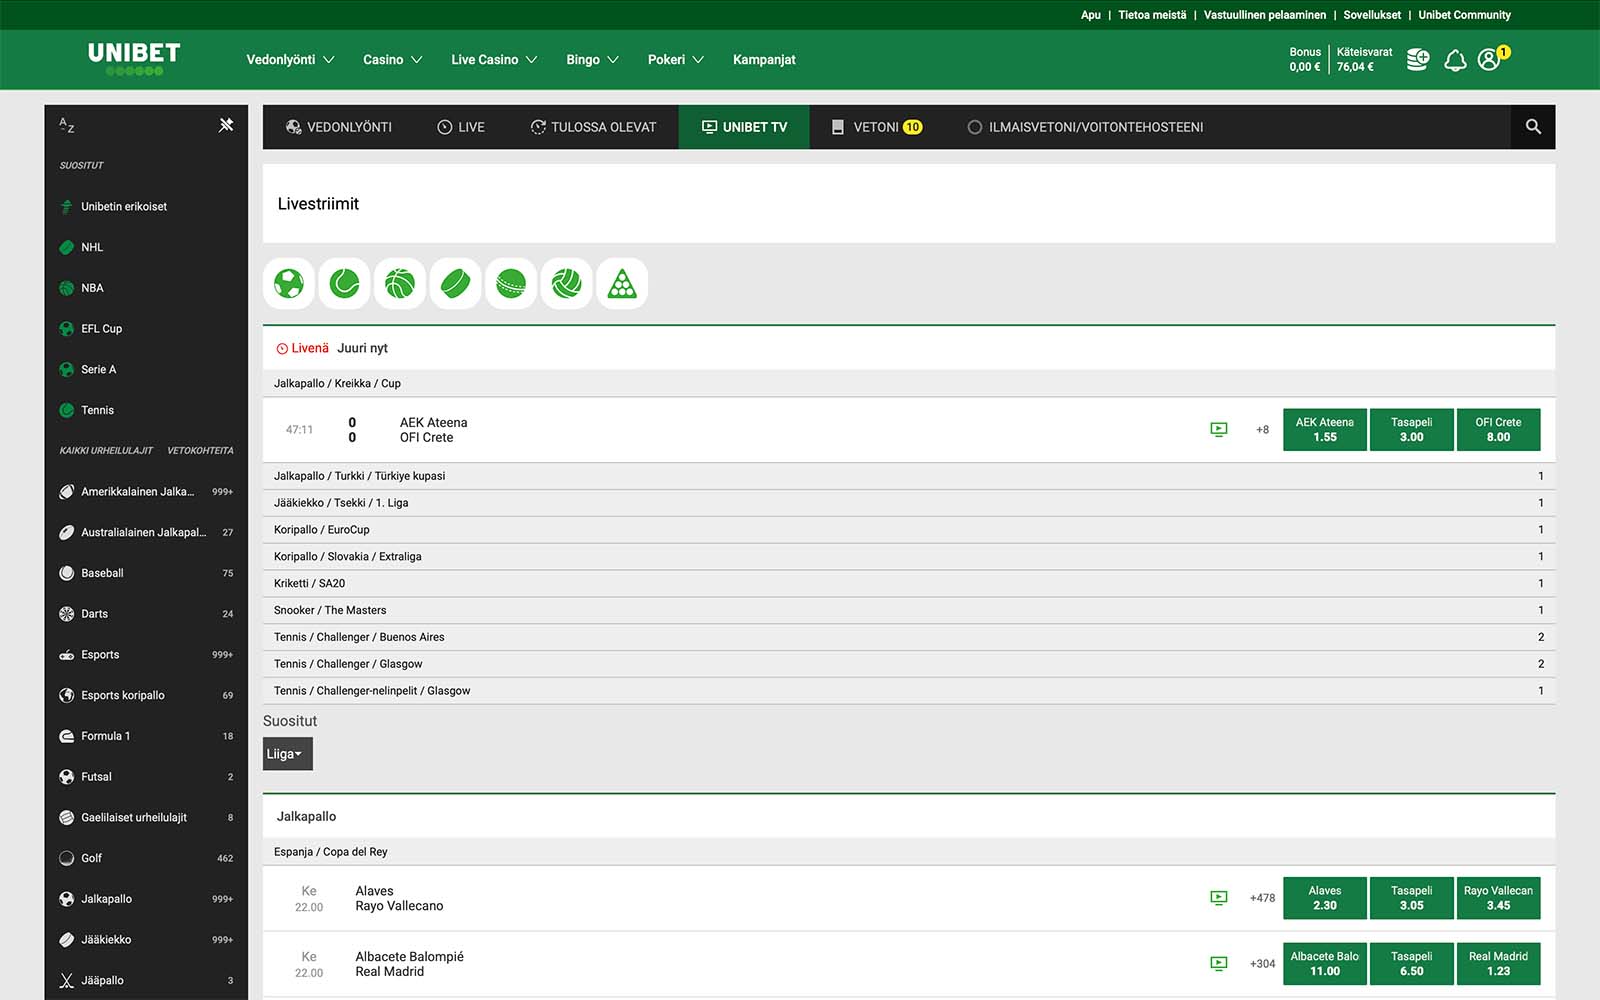Toggle the Ilmaisvetoni/Voitontehosteeni circle option

pyautogui.click(x=975, y=127)
